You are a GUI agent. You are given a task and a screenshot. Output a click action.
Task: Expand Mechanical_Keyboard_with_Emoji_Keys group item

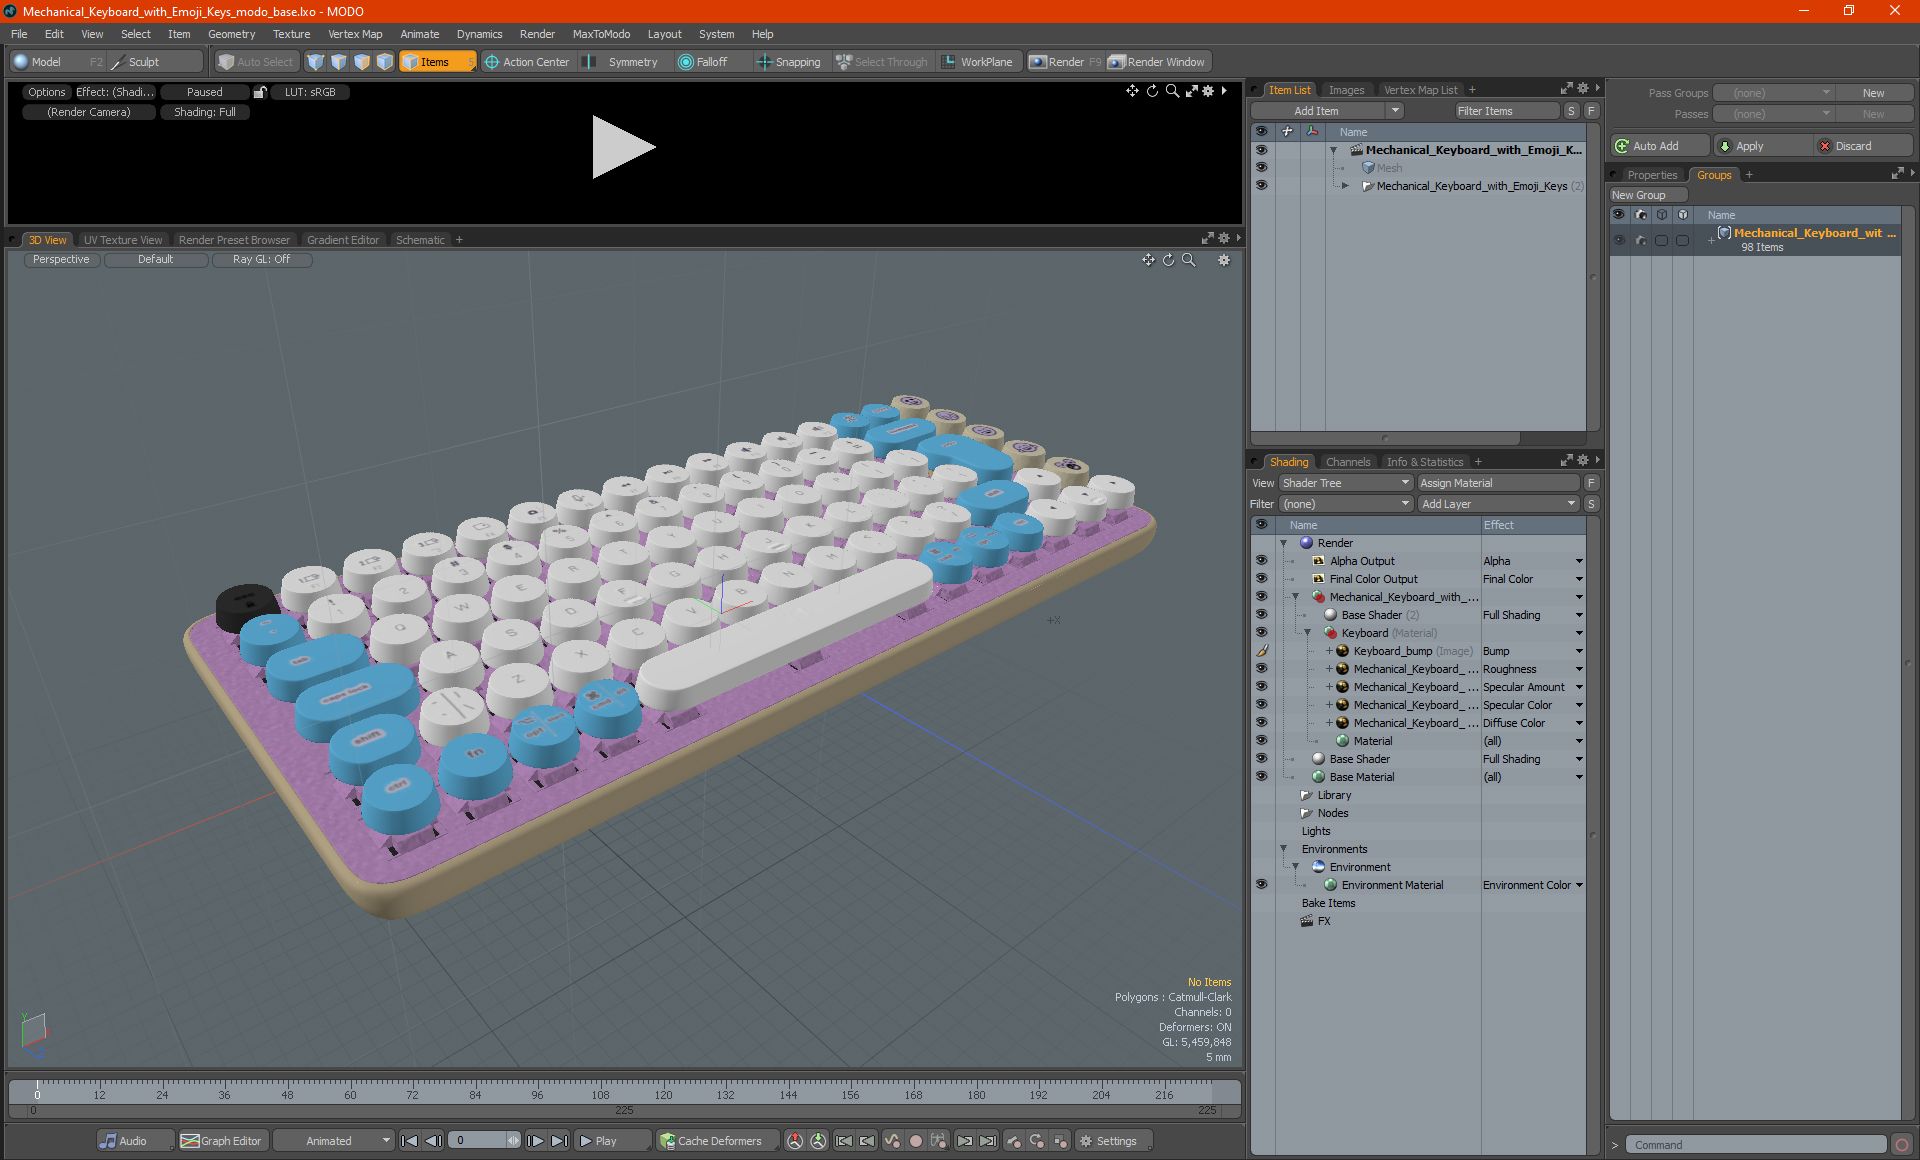(1346, 186)
